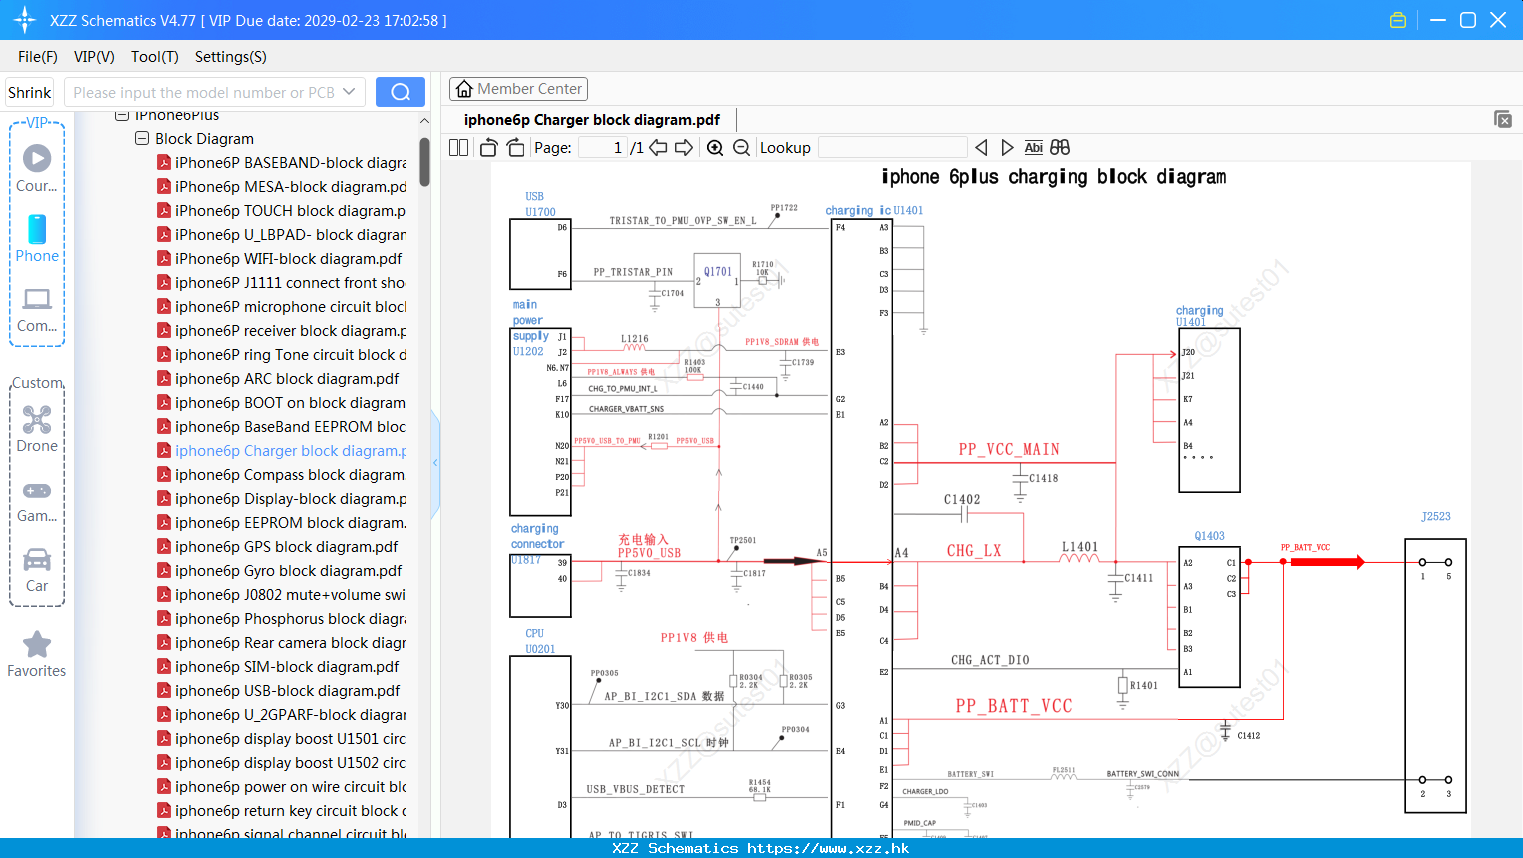Viewport: 1523px width, 858px height.
Task: Select the iphone6p Charger block diagram tab
Action: coord(591,120)
